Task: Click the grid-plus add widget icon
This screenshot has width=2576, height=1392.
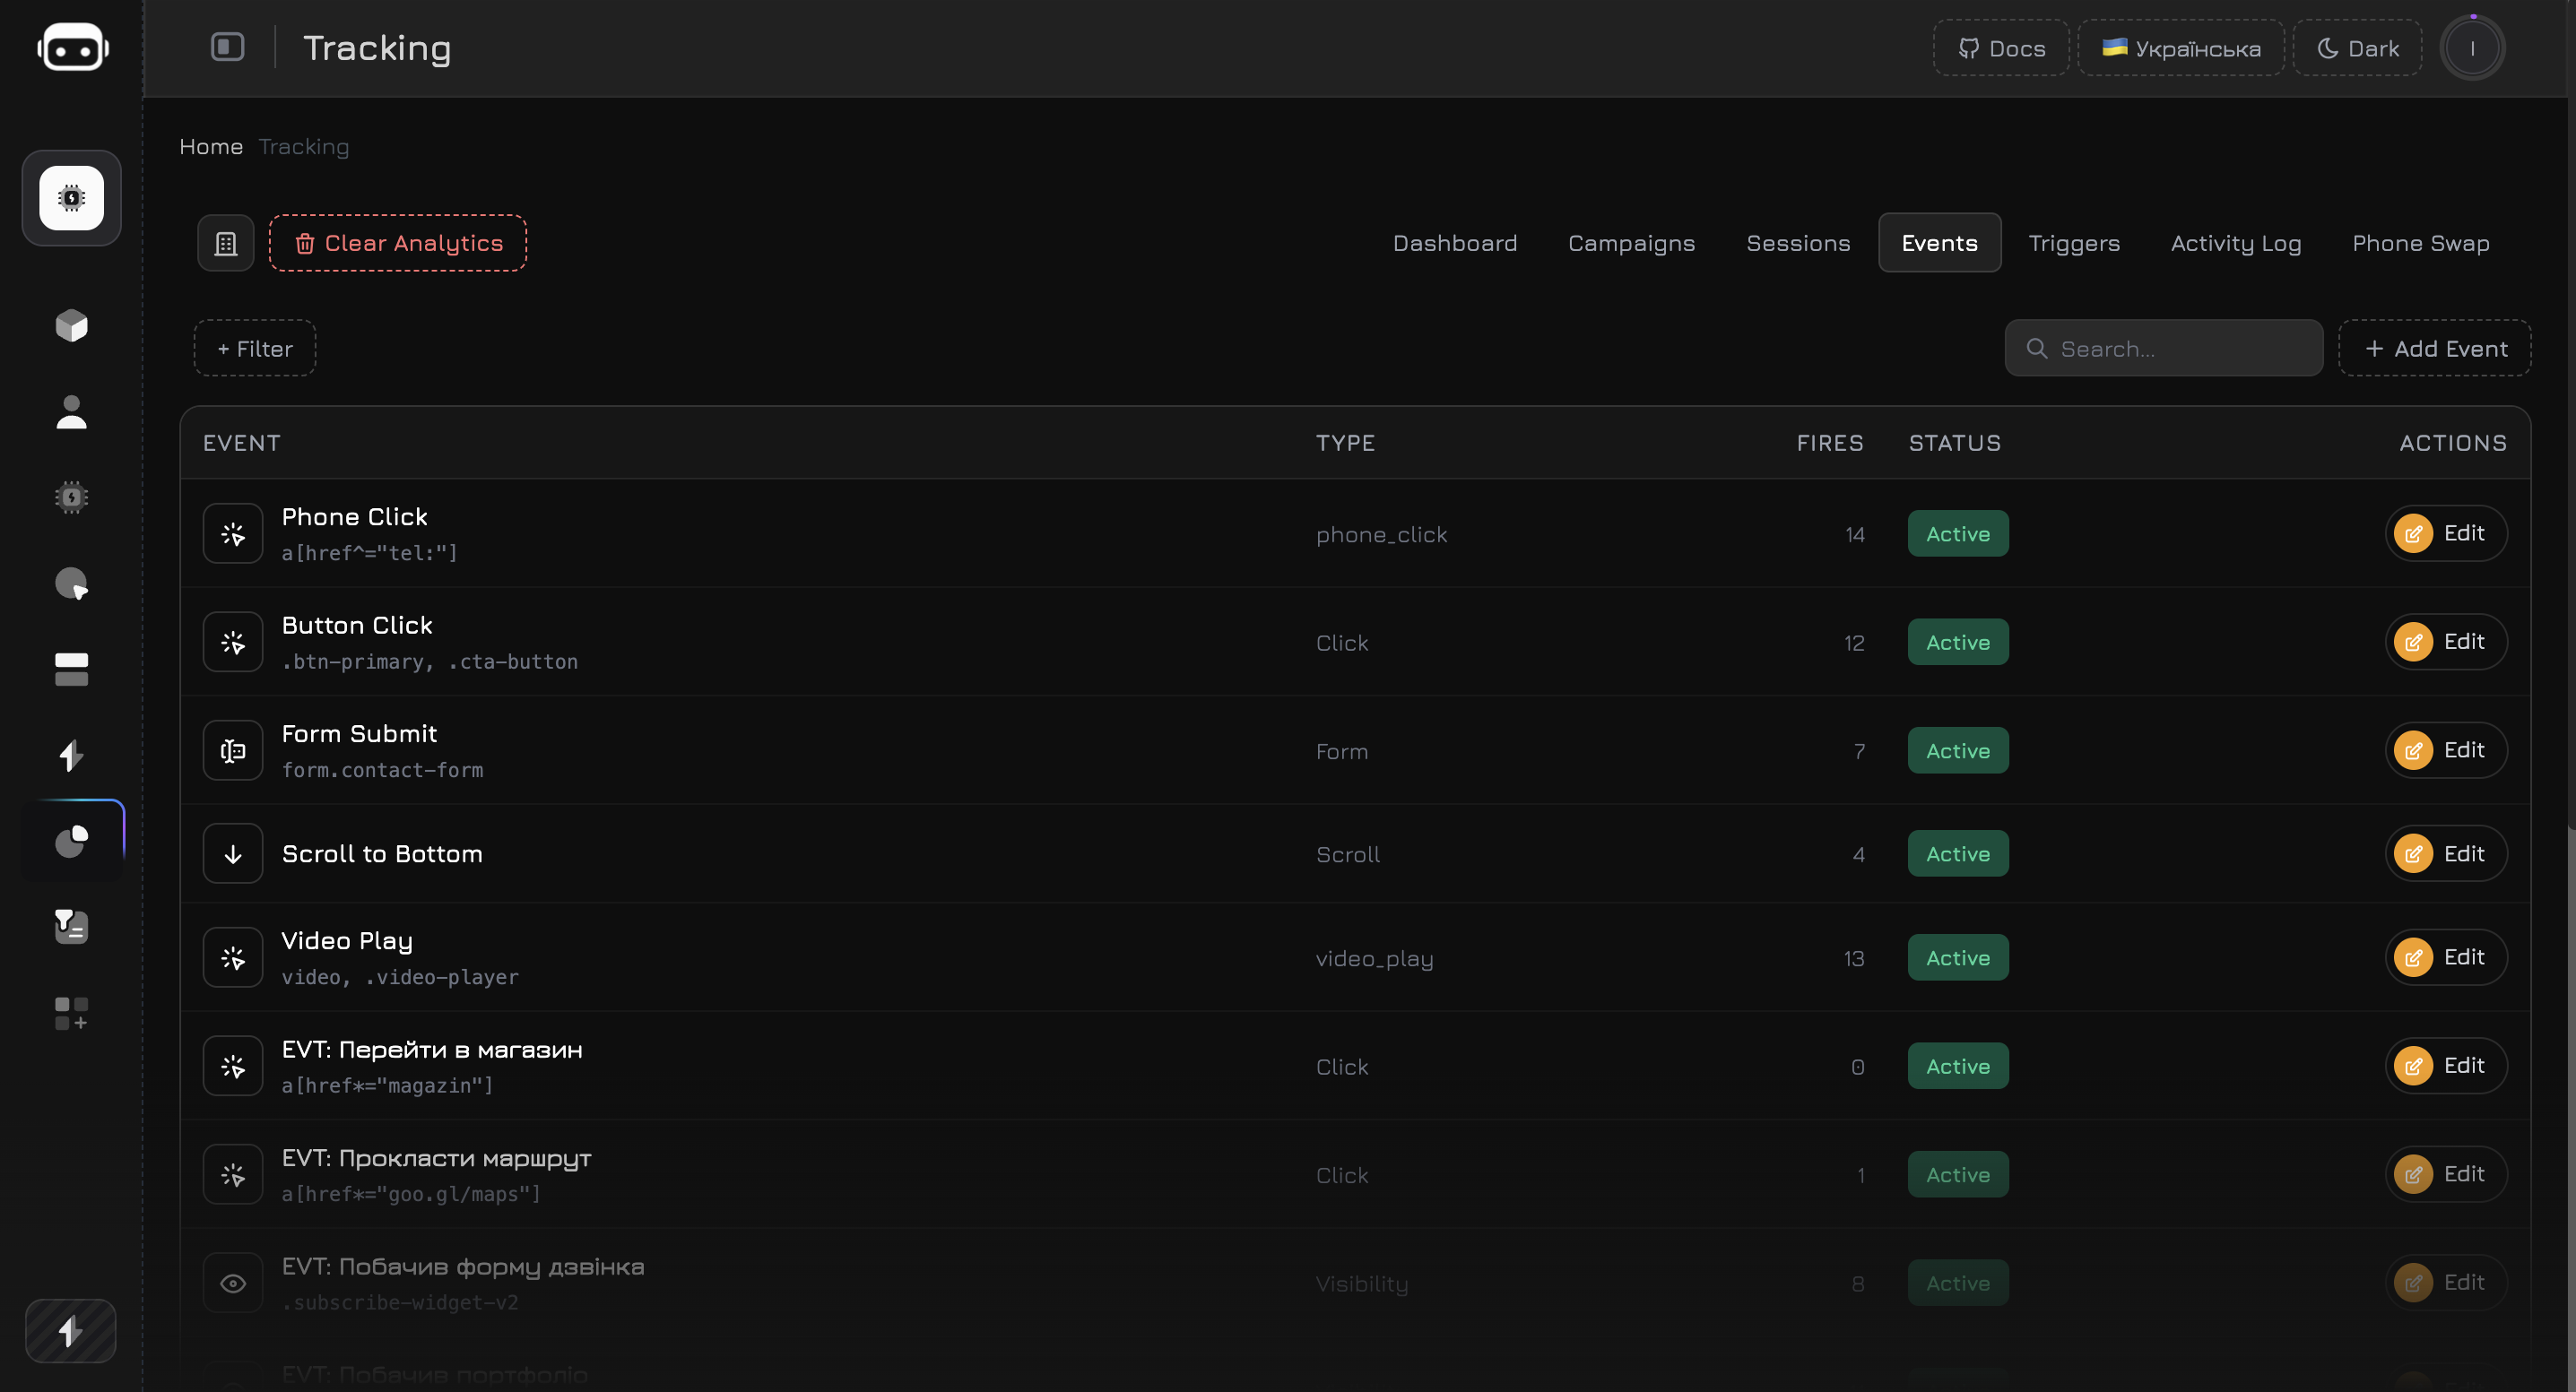Action: click(x=72, y=1013)
